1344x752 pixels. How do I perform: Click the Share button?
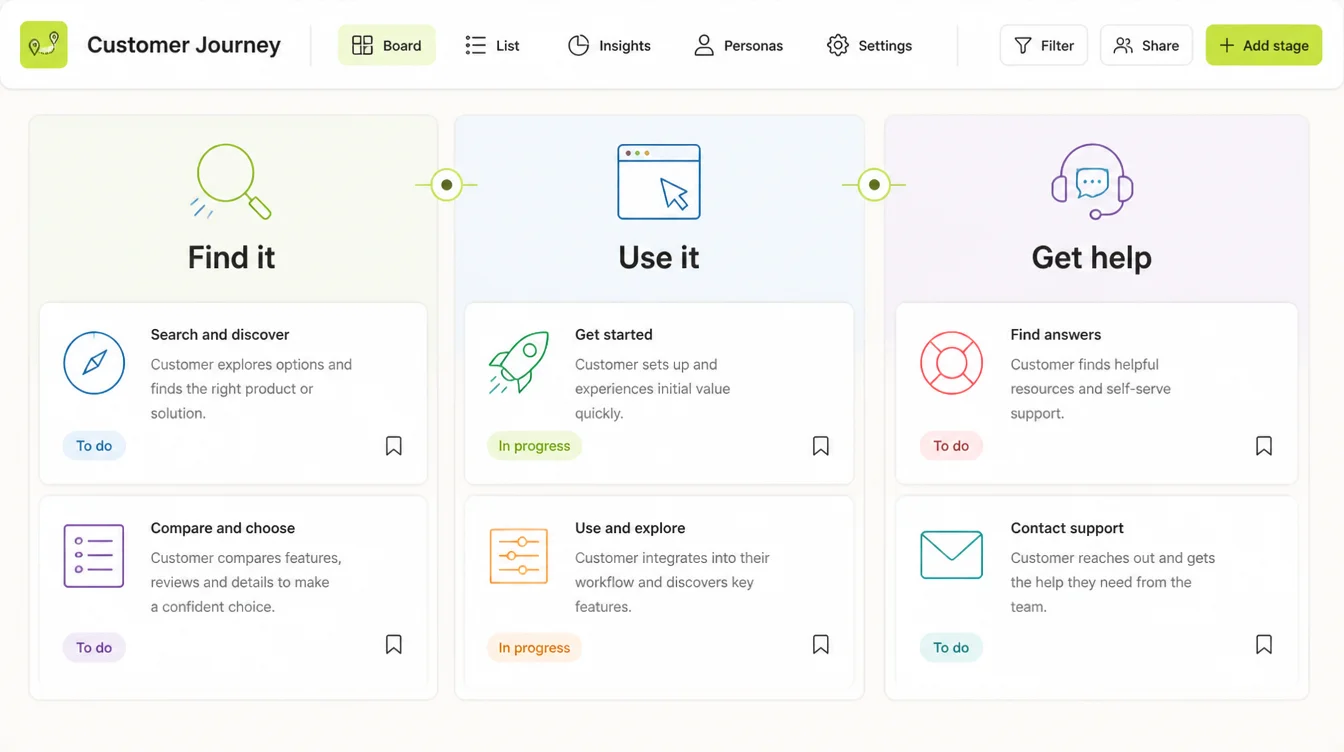pos(1147,45)
